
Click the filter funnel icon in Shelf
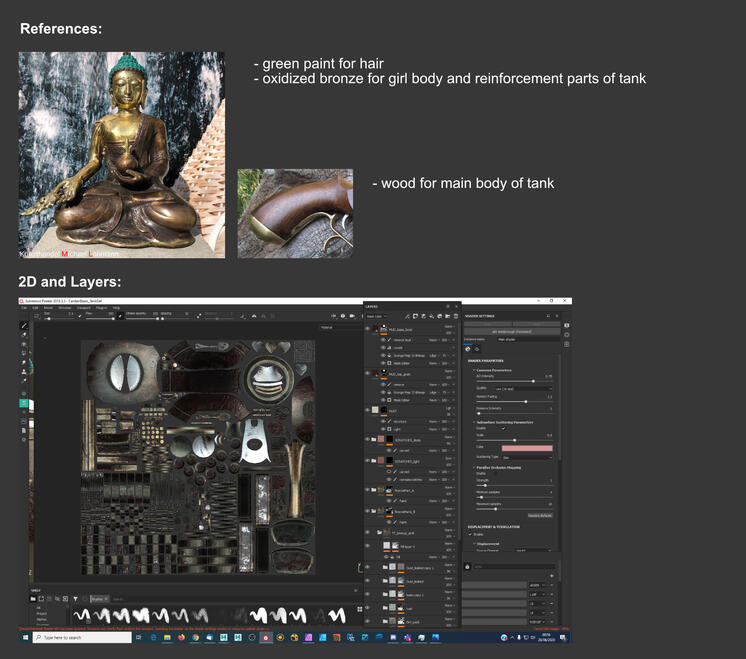[x=75, y=598]
